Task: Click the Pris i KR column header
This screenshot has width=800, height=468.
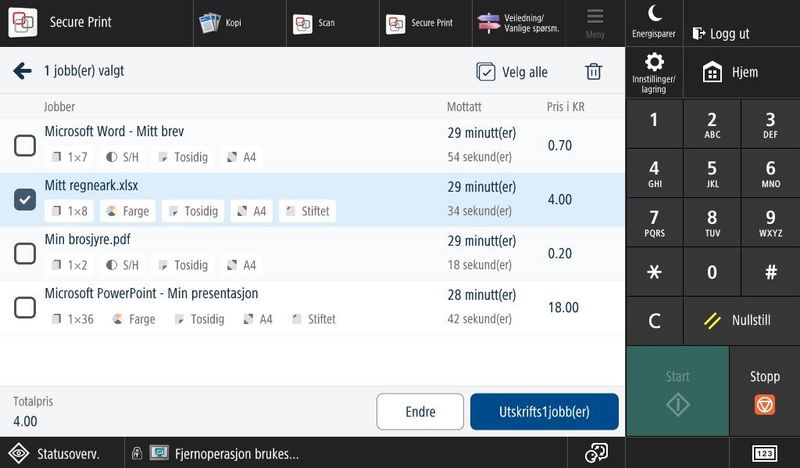Action: [x=566, y=107]
